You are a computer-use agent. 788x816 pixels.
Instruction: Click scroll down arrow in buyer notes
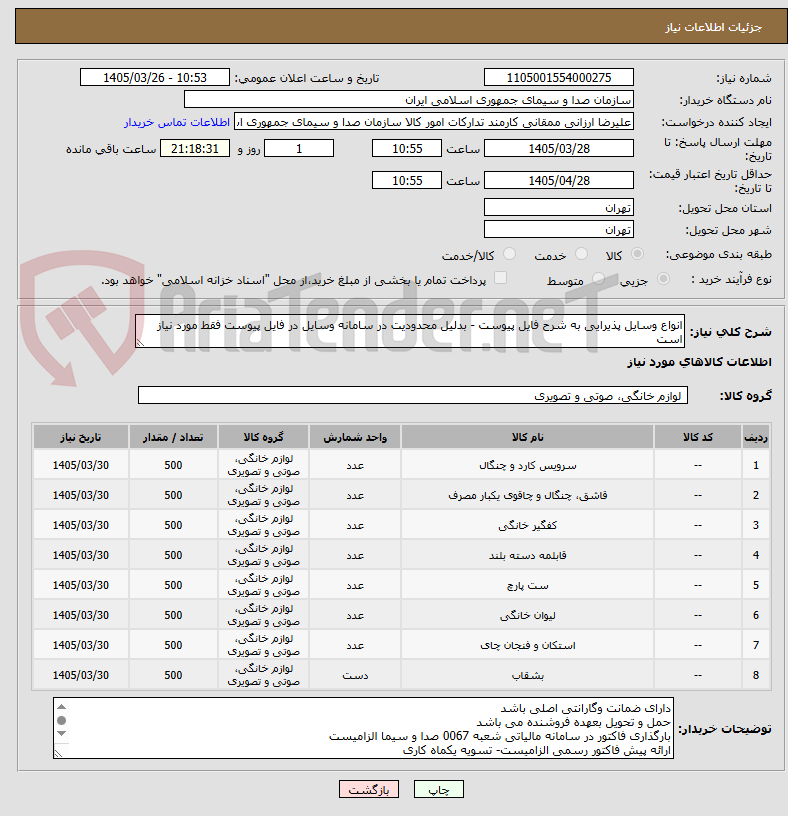coord(61,733)
